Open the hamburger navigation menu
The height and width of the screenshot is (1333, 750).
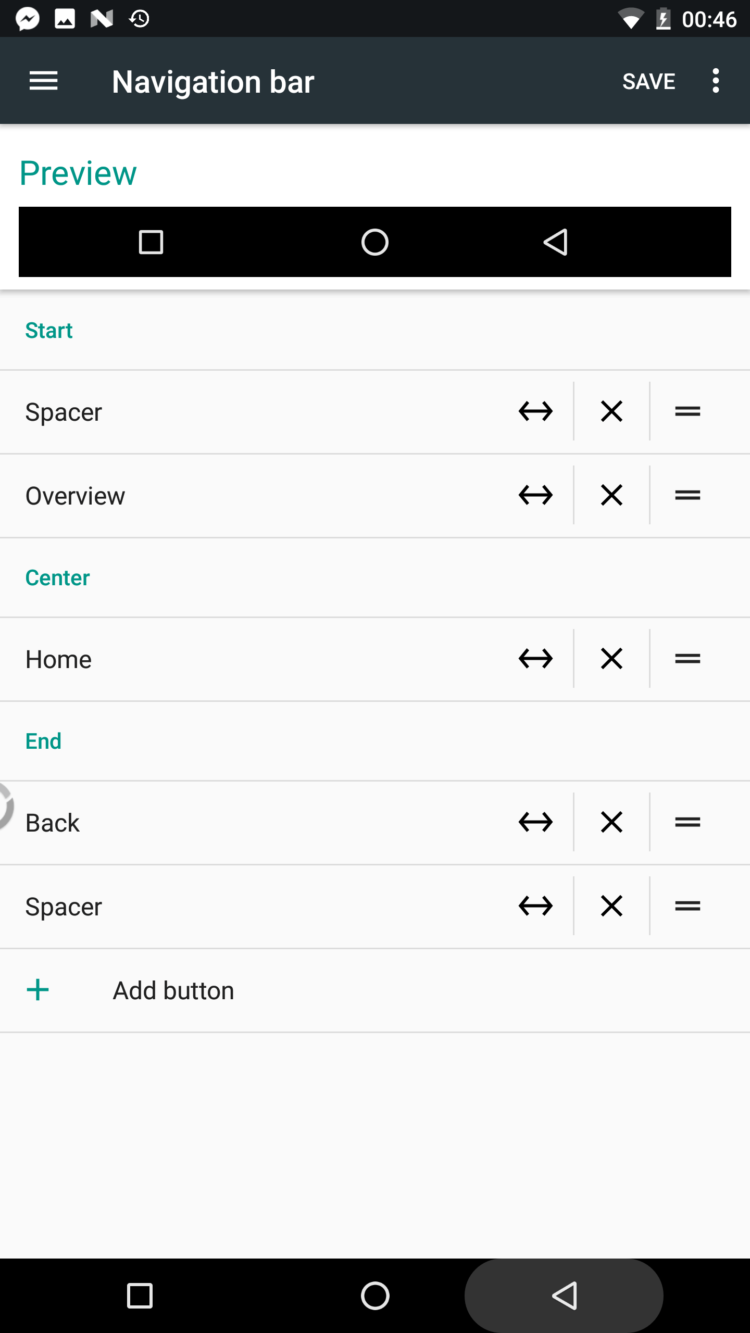click(43, 81)
